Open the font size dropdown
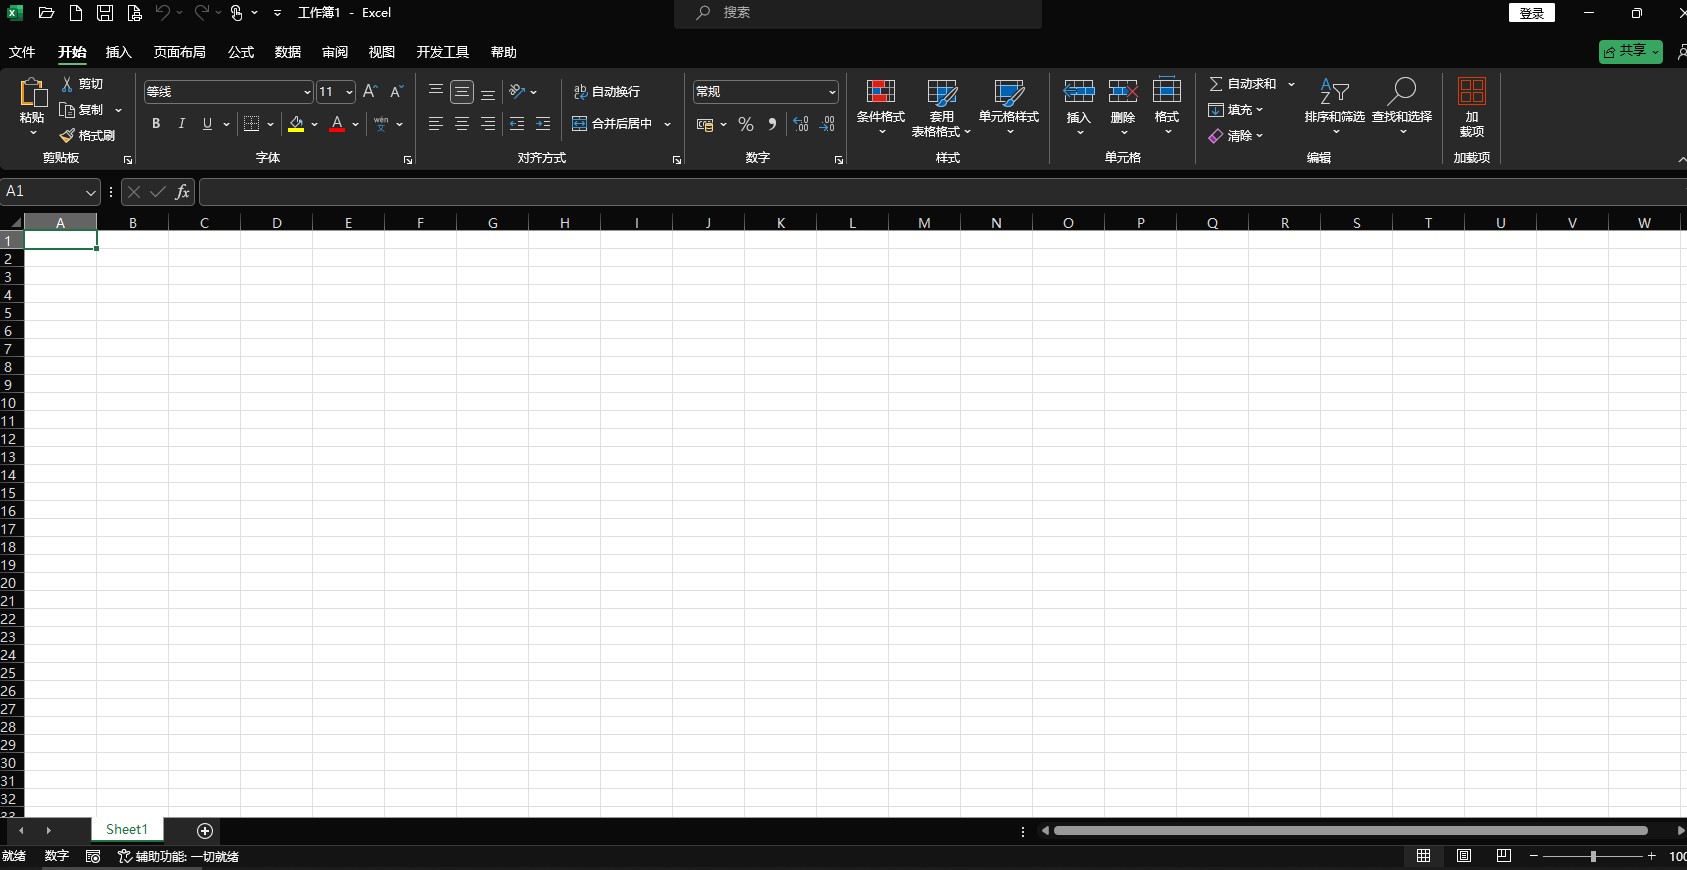 point(349,92)
